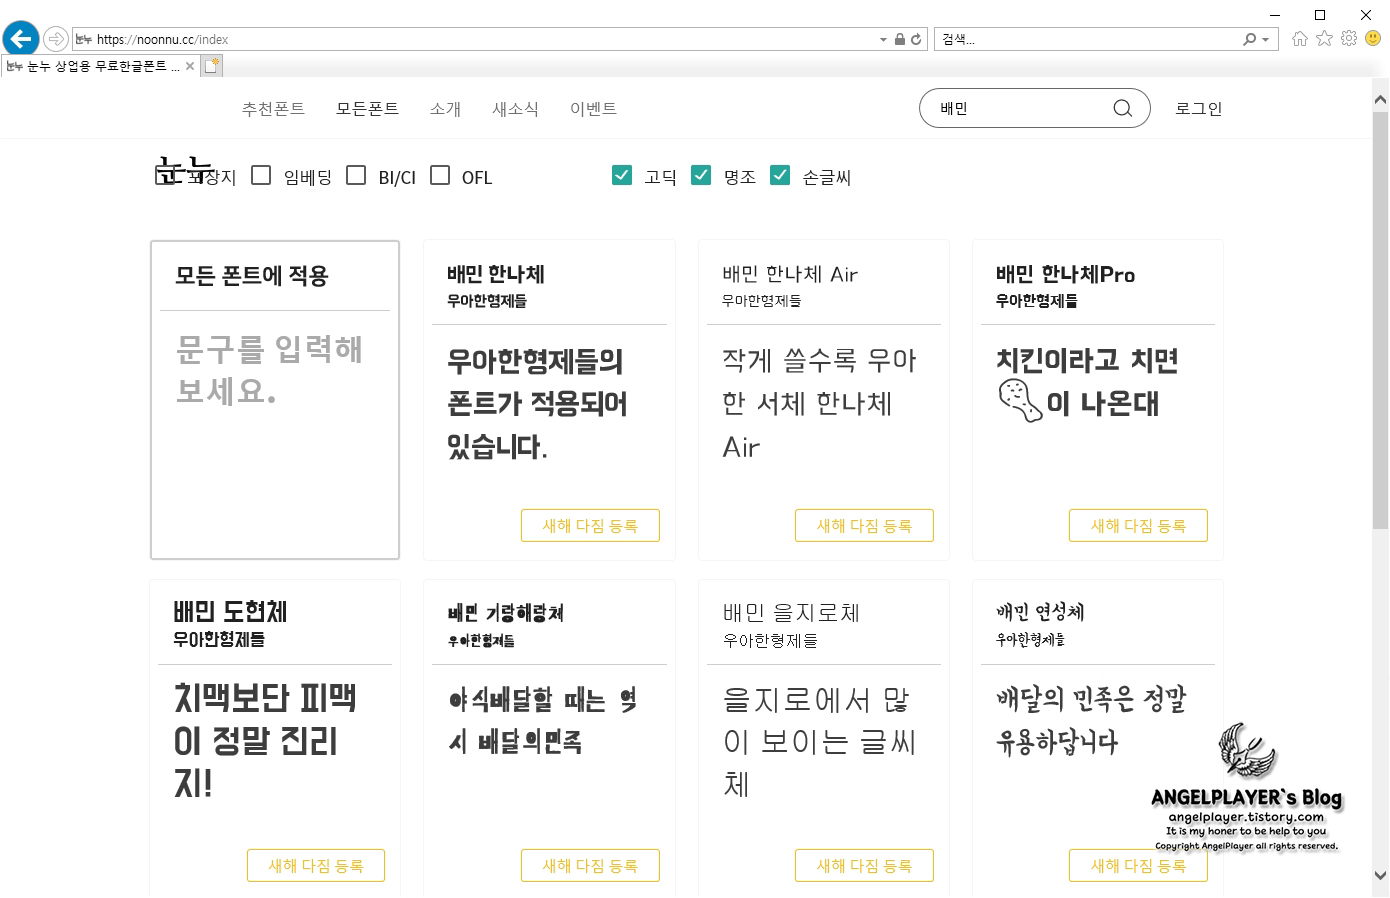Click the magnifier in browser search box
The image size is (1390, 898).
pyautogui.click(x=1249, y=39)
